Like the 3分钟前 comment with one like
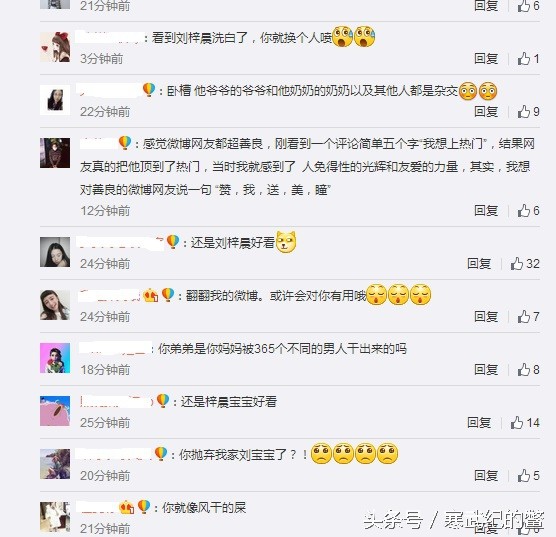 pyautogui.click(x=524, y=59)
